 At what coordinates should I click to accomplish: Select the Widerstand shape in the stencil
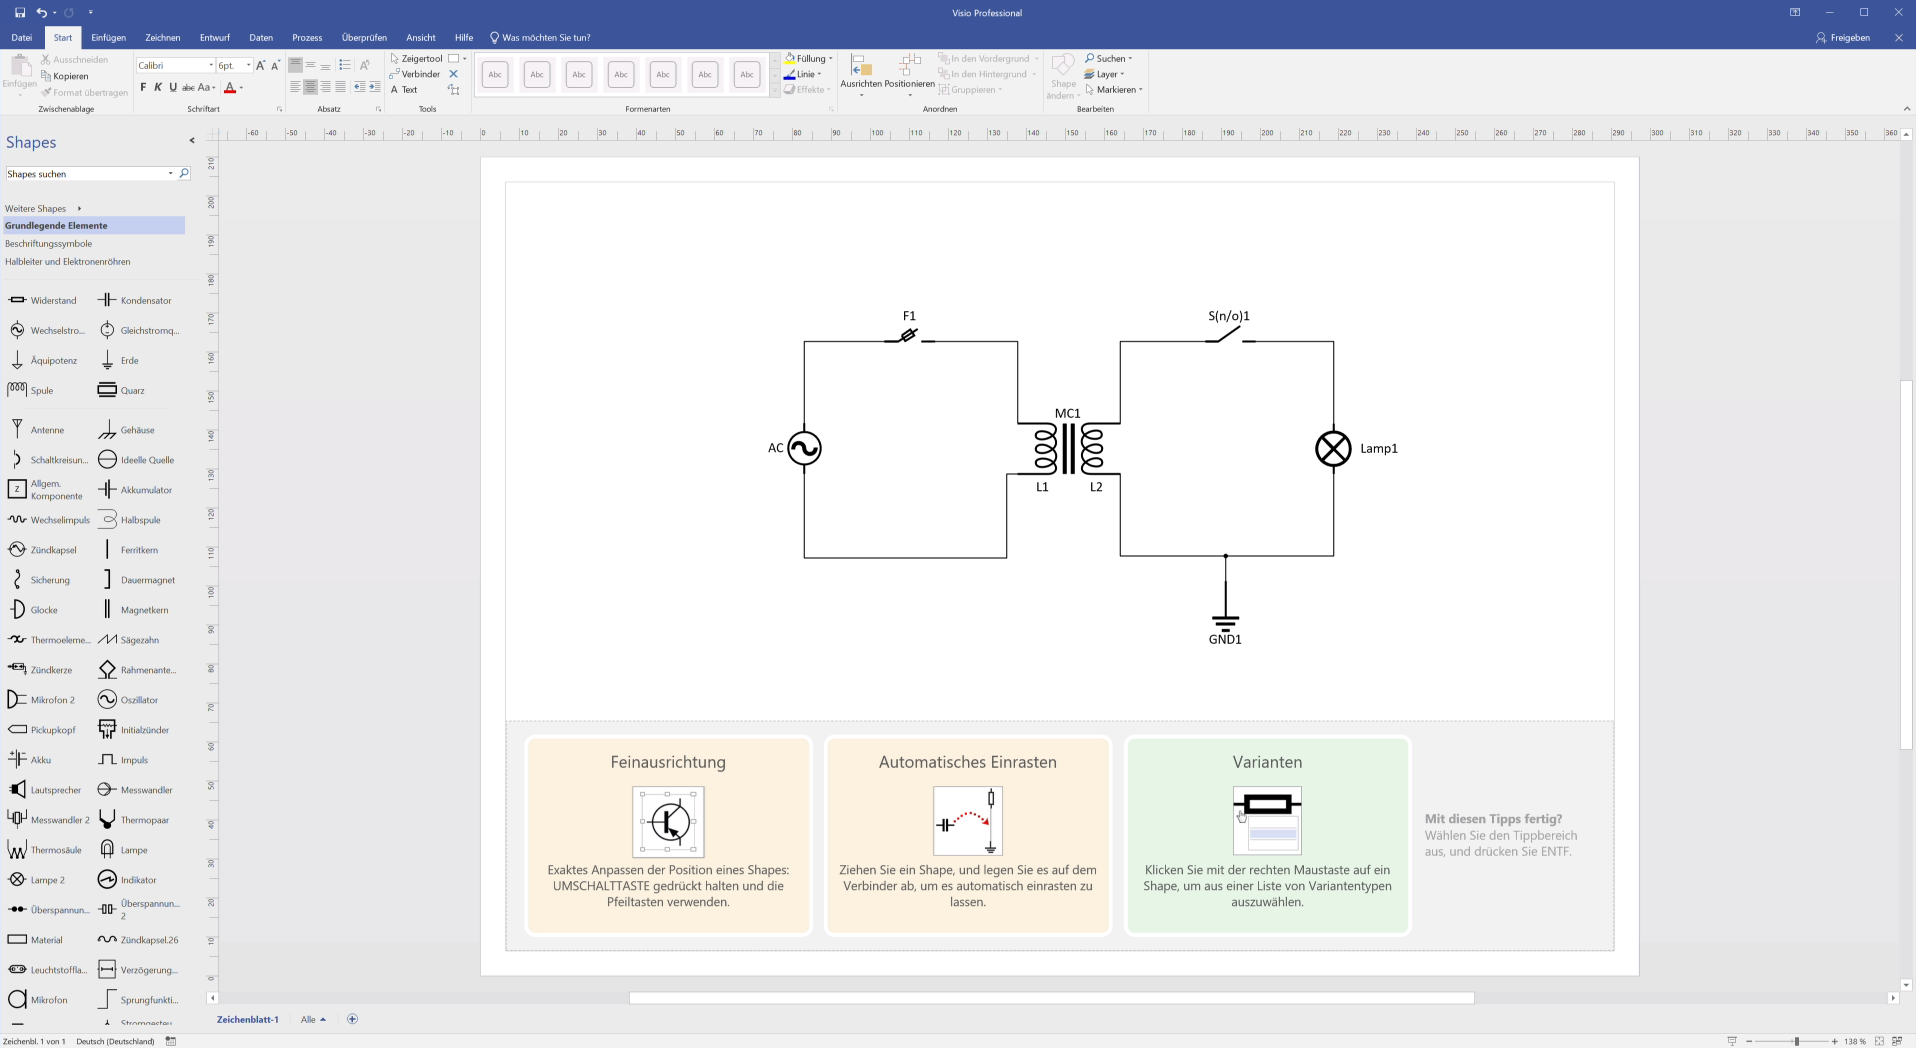(x=42, y=300)
